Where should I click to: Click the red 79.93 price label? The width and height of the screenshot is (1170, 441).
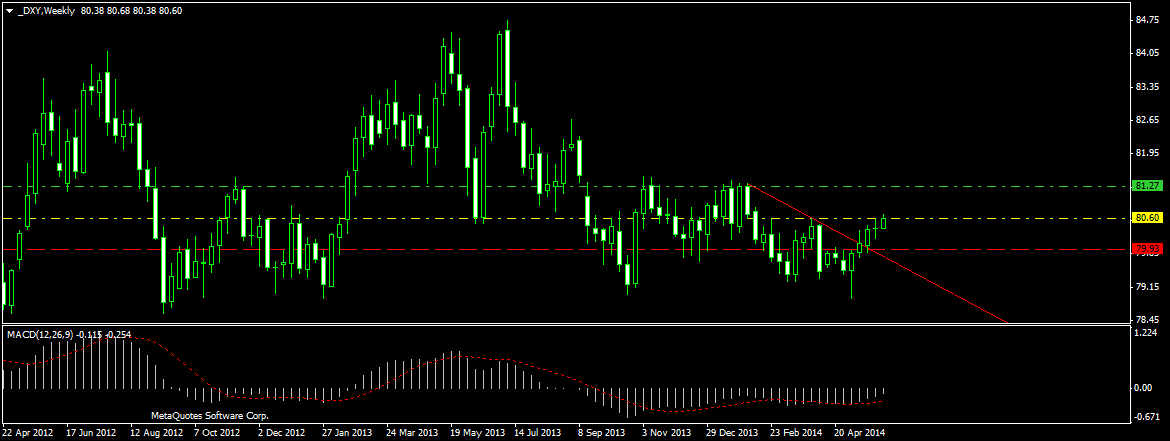click(x=1145, y=248)
